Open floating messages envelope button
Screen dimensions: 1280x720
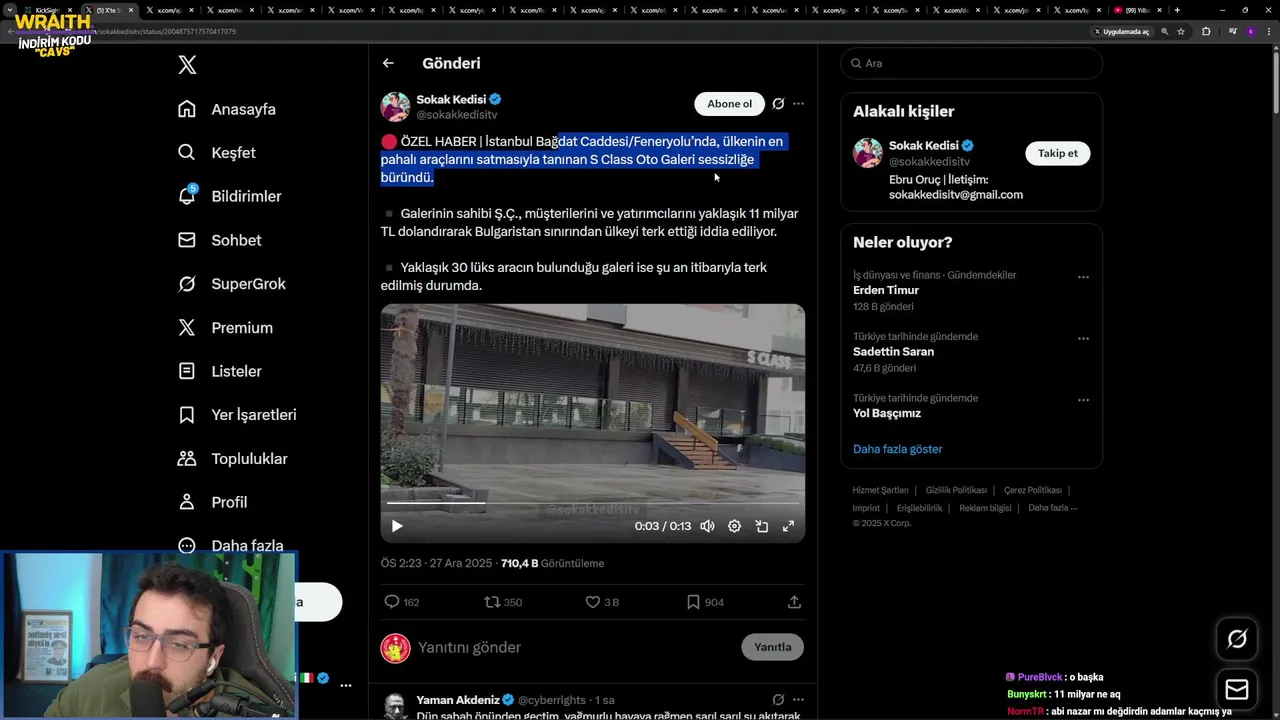(x=1237, y=689)
